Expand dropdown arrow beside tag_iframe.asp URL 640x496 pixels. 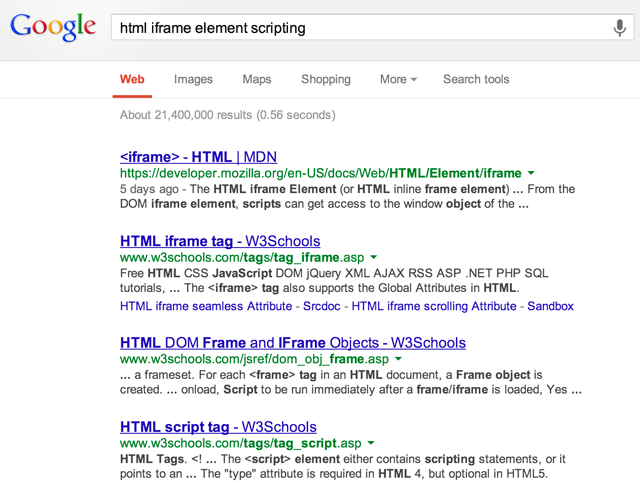coord(373,258)
